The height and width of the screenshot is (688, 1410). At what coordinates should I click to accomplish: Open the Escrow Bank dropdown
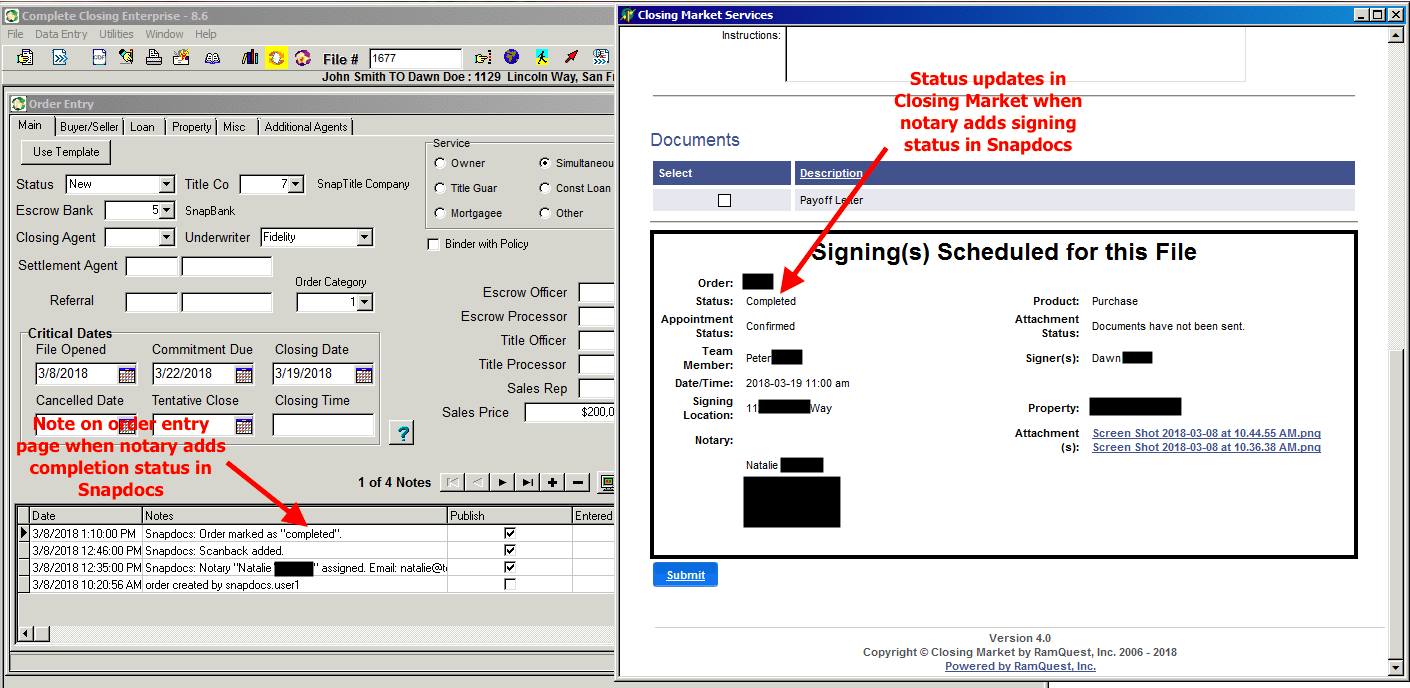(166, 211)
